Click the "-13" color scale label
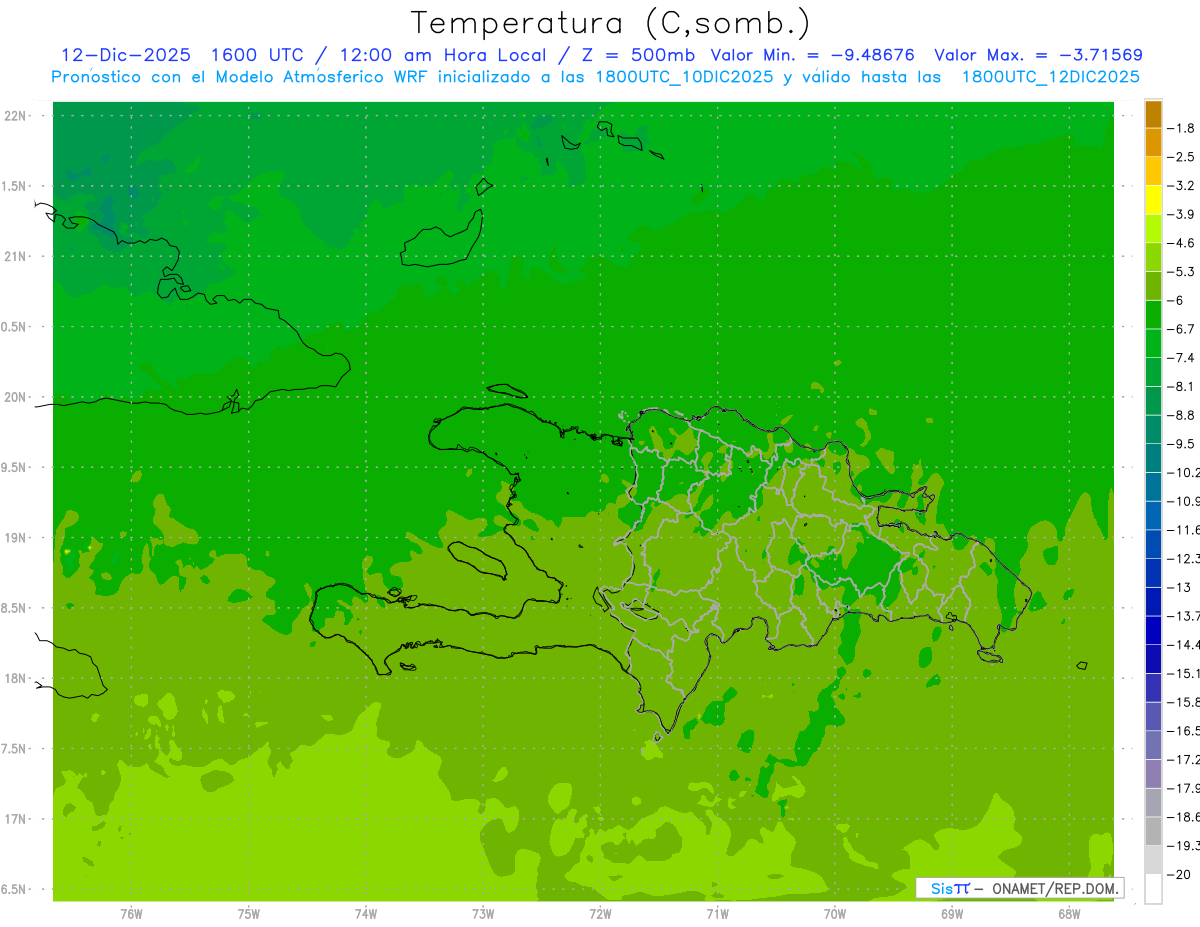The width and height of the screenshot is (1200, 927). [1179, 587]
